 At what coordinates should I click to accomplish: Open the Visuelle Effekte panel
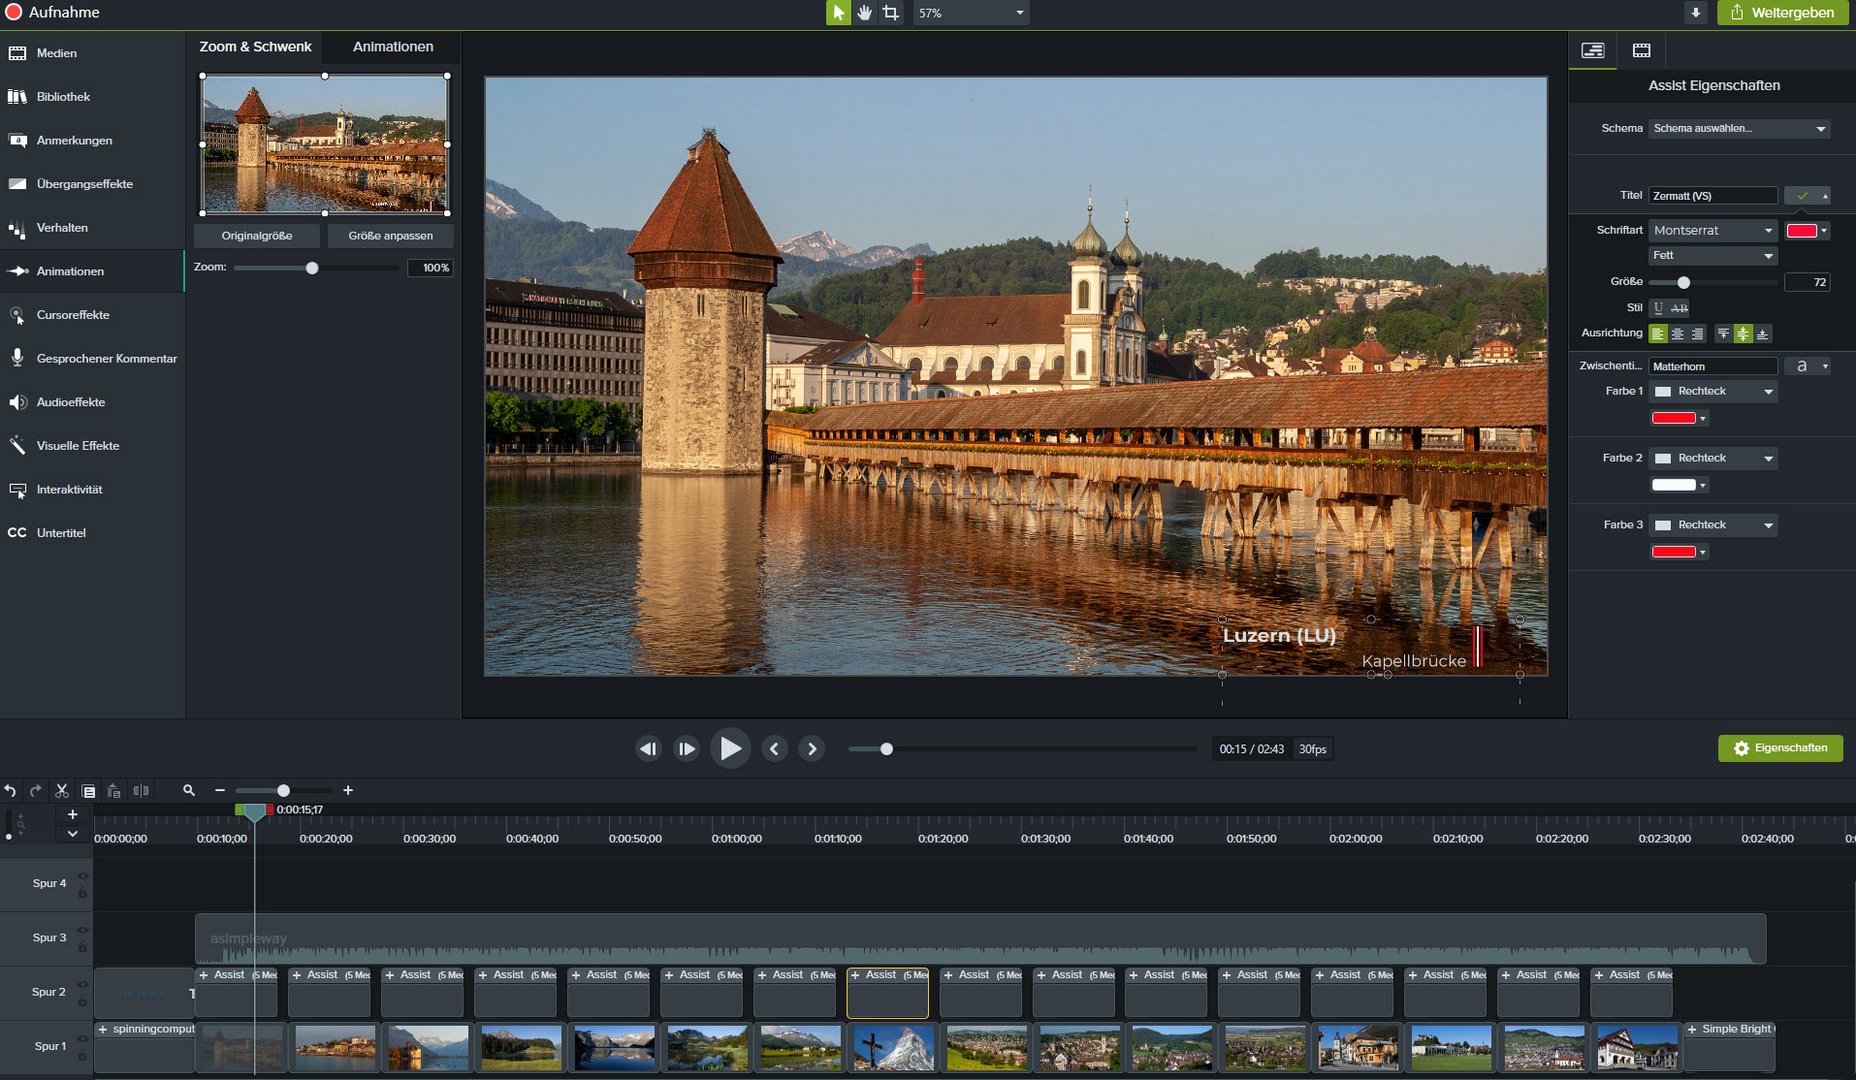(x=92, y=446)
